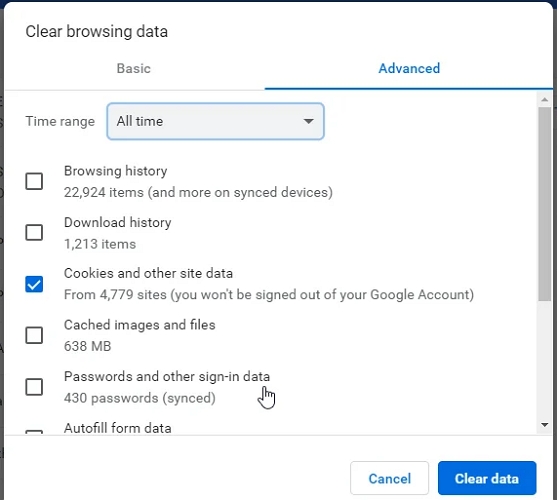Click the 'Cached images and files' label
This screenshot has height=500, width=557.
140,325
